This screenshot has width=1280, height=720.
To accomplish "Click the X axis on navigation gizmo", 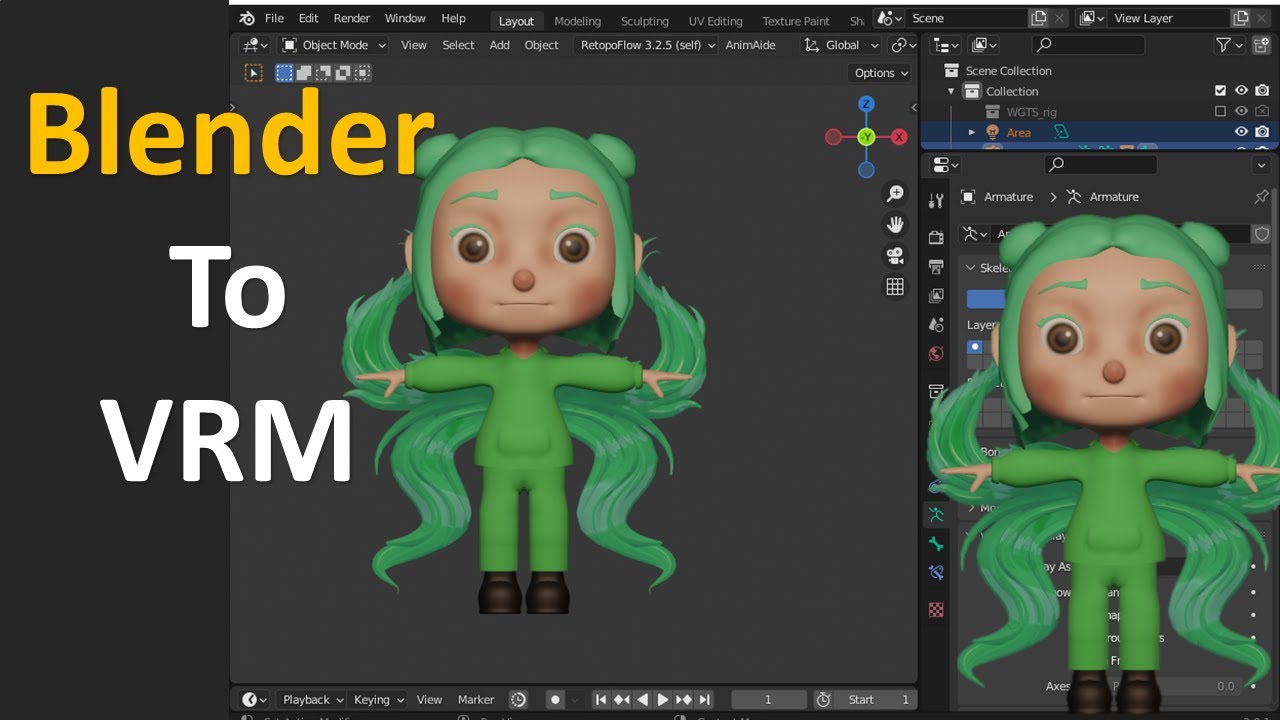I will (x=899, y=137).
